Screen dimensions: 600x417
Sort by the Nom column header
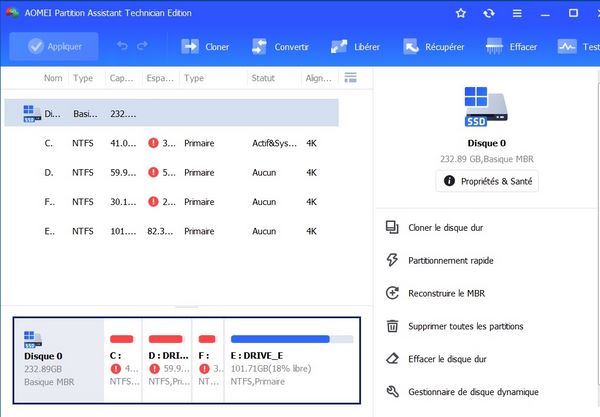pyautogui.click(x=53, y=78)
